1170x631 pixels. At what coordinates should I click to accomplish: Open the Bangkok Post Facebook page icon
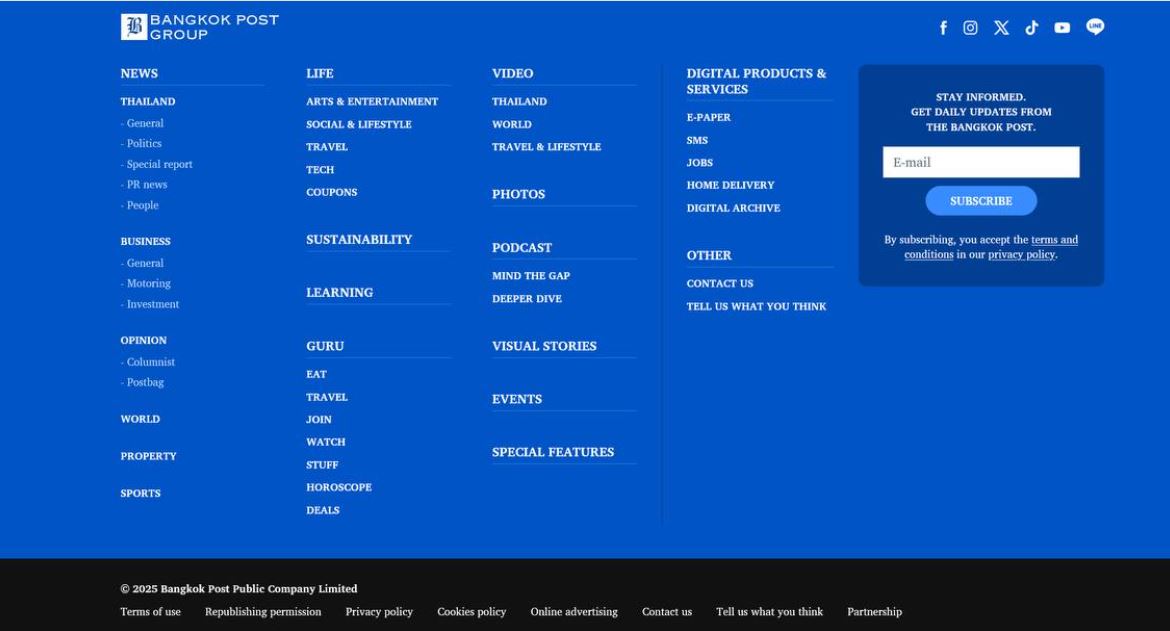click(x=943, y=28)
